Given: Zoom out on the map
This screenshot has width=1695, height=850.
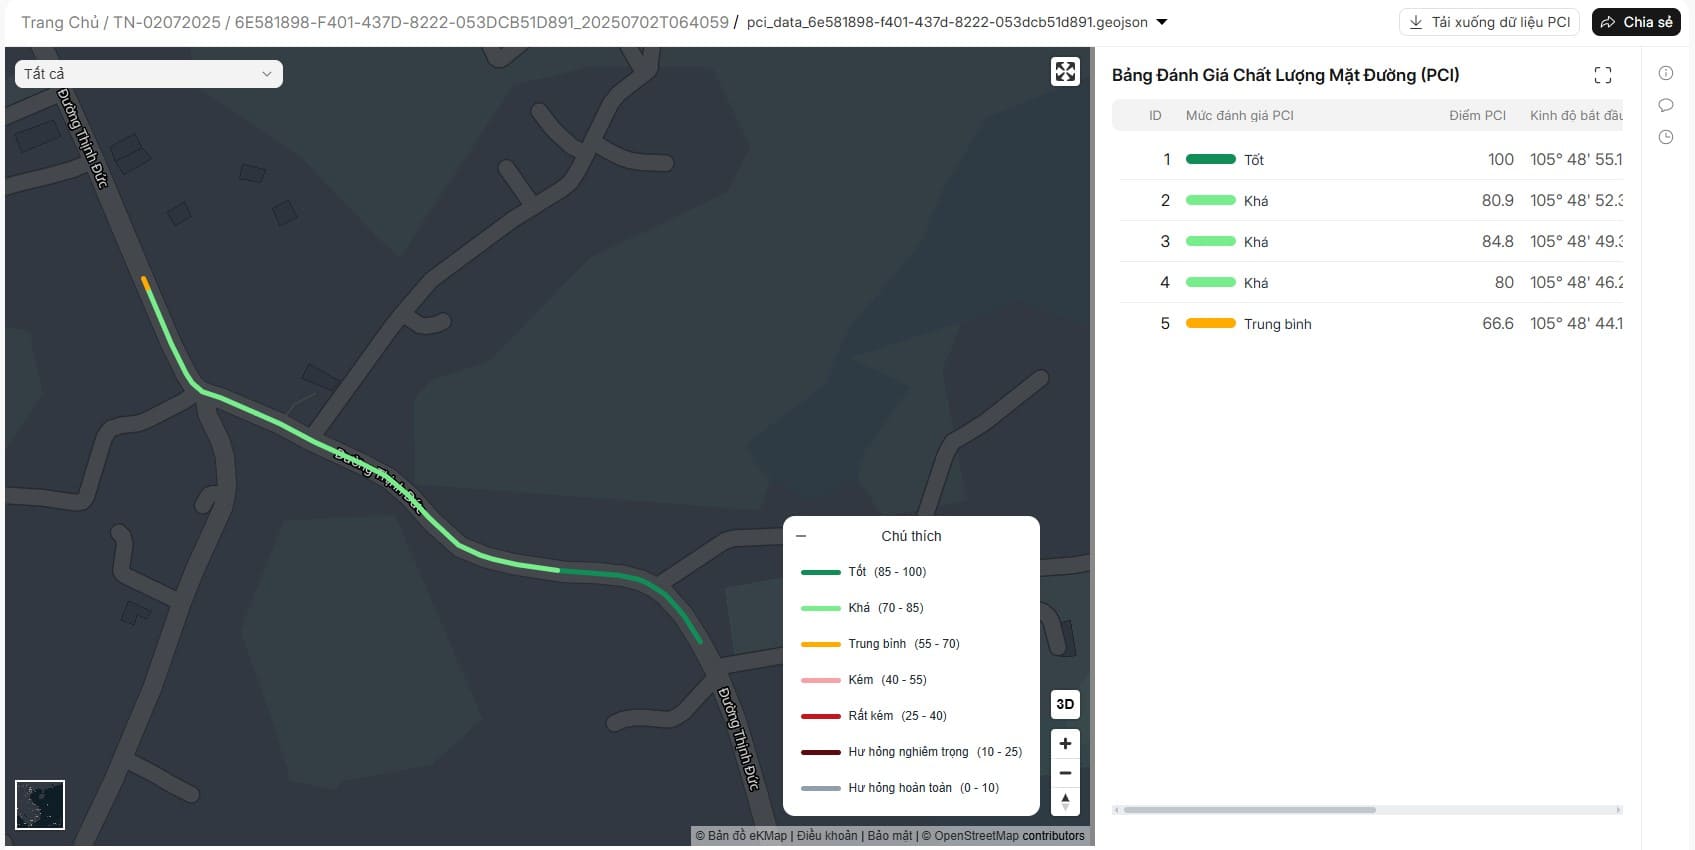Looking at the screenshot, I should (1065, 773).
